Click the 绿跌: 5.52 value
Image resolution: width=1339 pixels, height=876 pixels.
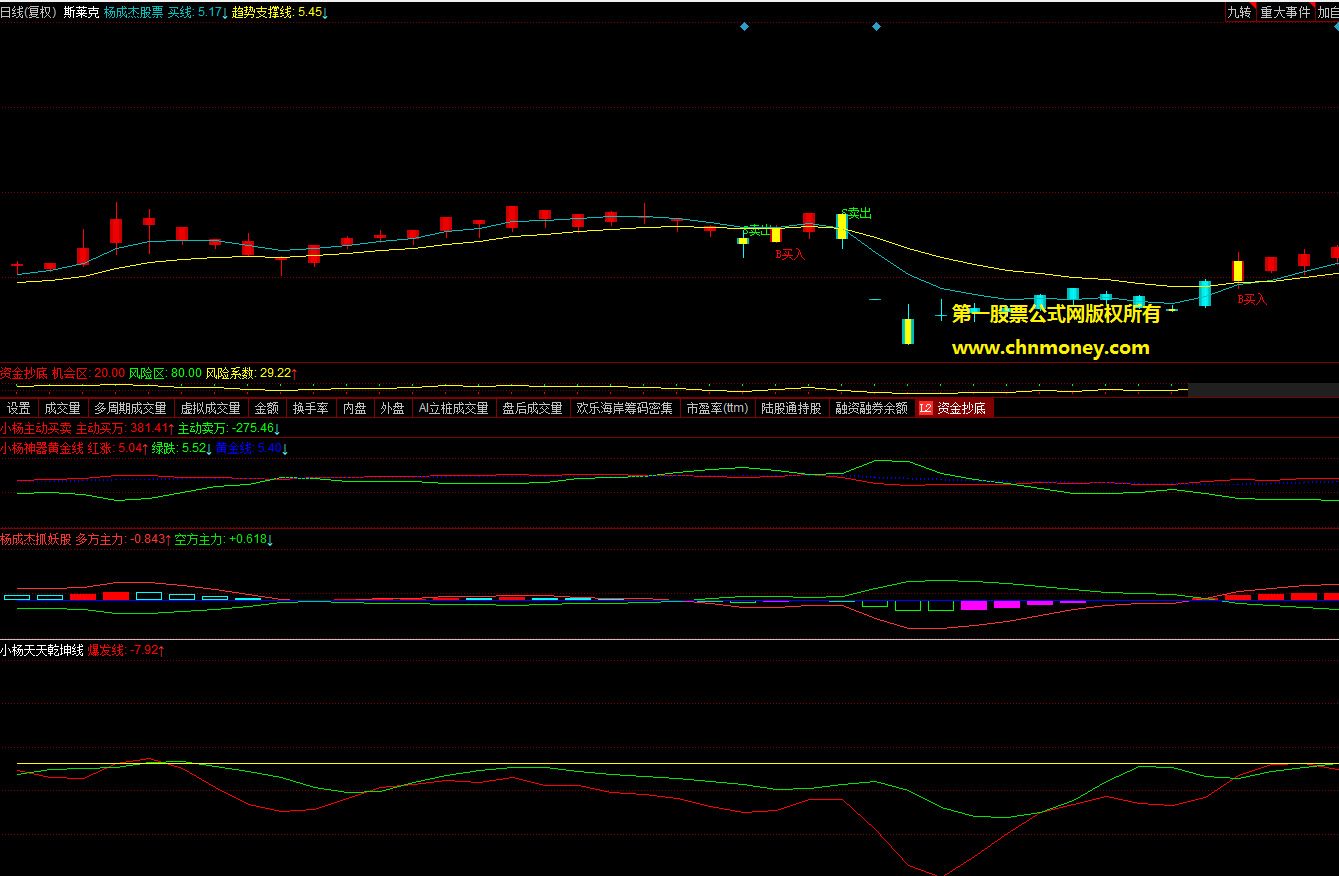pos(182,448)
